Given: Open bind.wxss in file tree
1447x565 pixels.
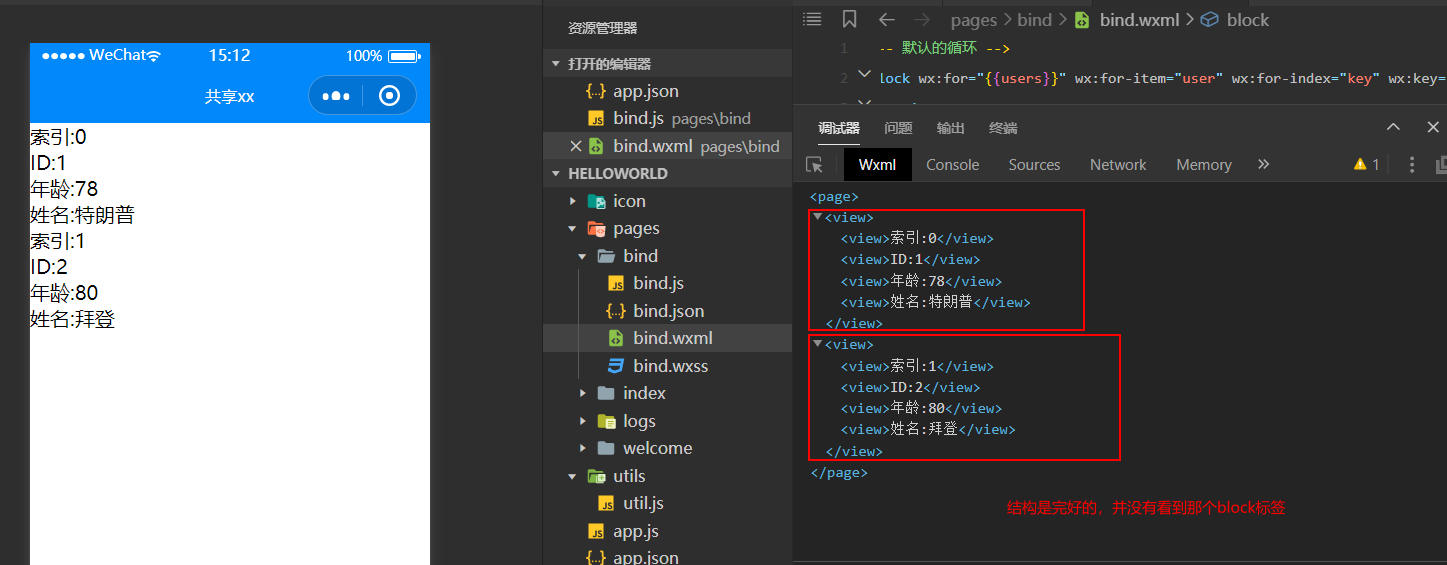Looking at the screenshot, I should [x=667, y=366].
